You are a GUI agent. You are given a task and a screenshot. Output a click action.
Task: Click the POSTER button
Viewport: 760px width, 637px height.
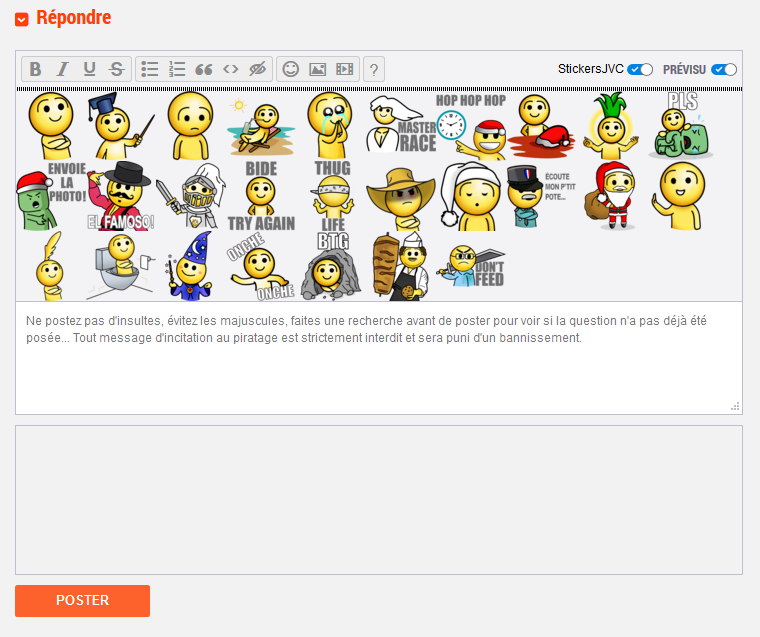point(82,601)
